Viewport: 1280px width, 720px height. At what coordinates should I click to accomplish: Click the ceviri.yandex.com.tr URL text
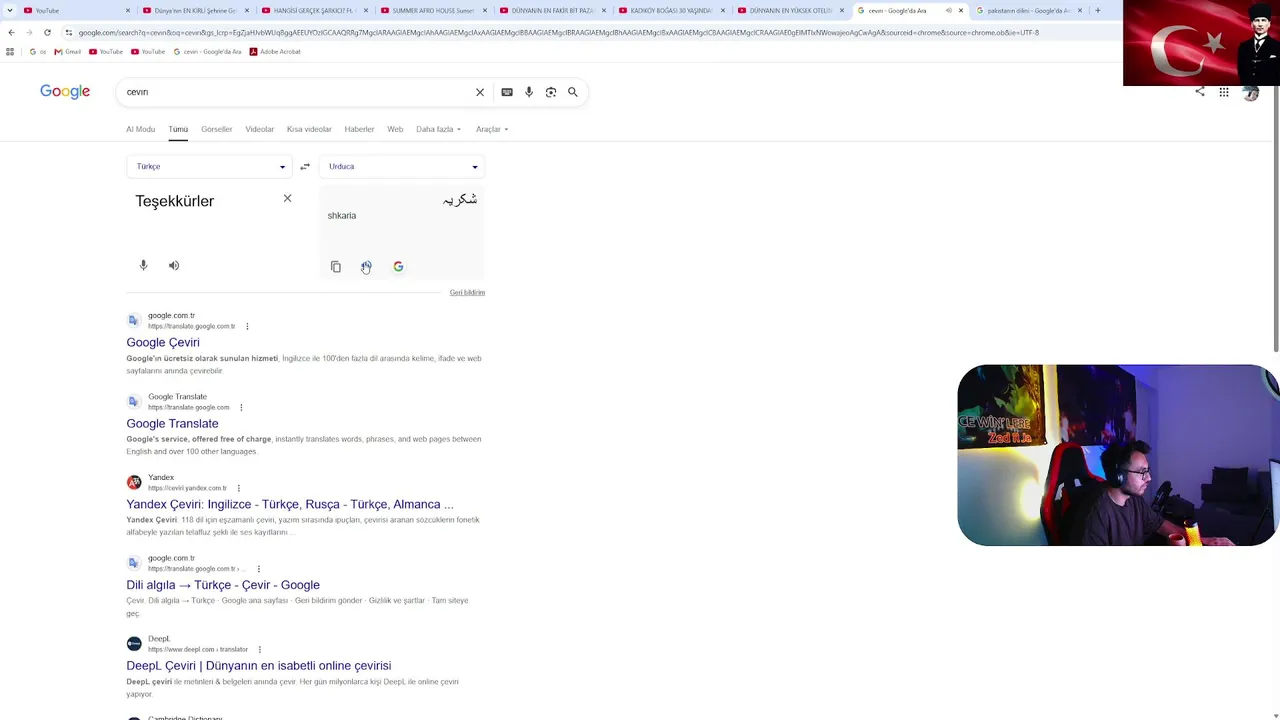pos(188,489)
